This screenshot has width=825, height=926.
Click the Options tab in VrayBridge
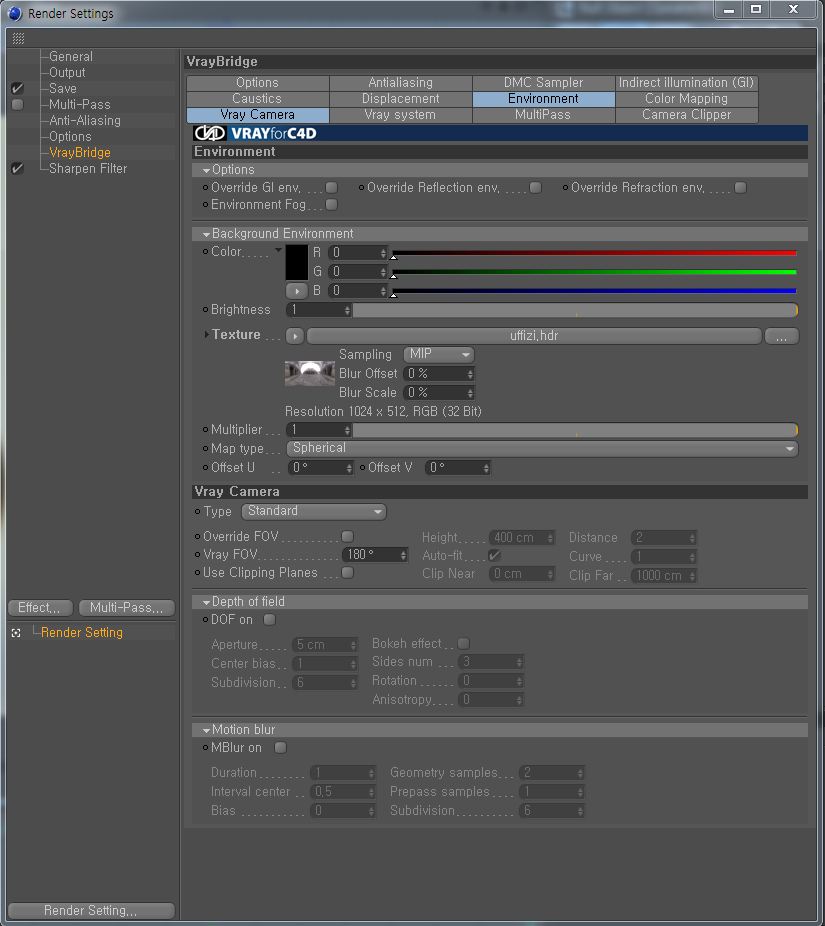point(257,83)
